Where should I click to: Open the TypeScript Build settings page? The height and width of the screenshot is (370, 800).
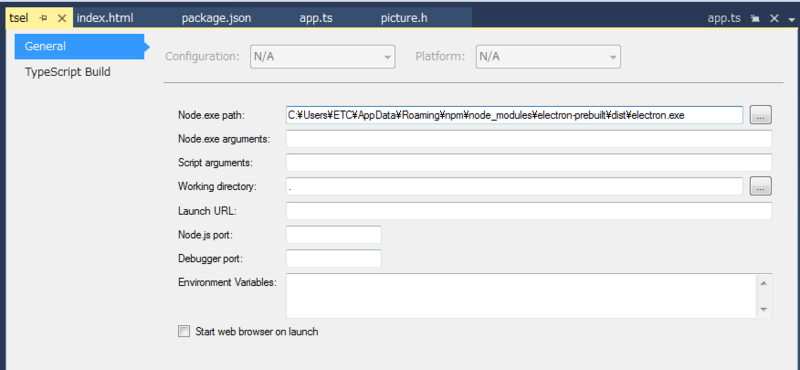pyautogui.click(x=68, y=72)
